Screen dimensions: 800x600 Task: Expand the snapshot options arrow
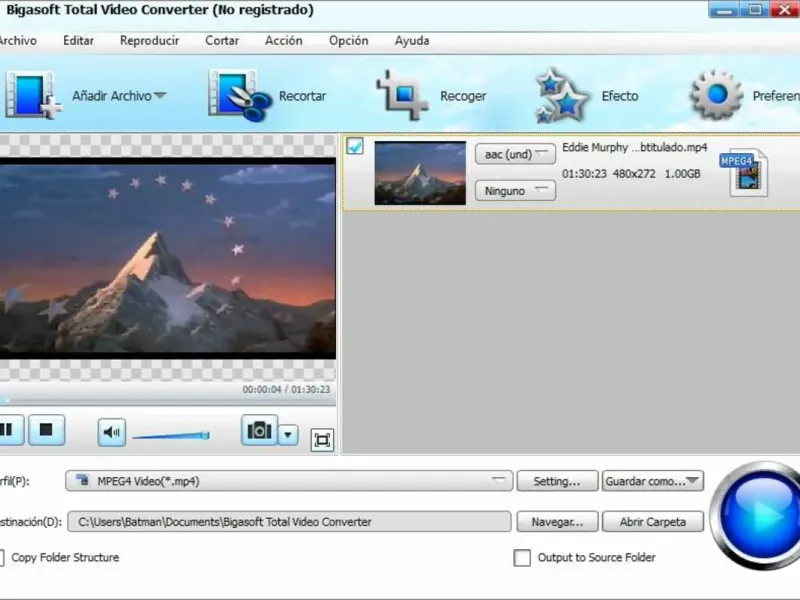(x=288, y=435)
